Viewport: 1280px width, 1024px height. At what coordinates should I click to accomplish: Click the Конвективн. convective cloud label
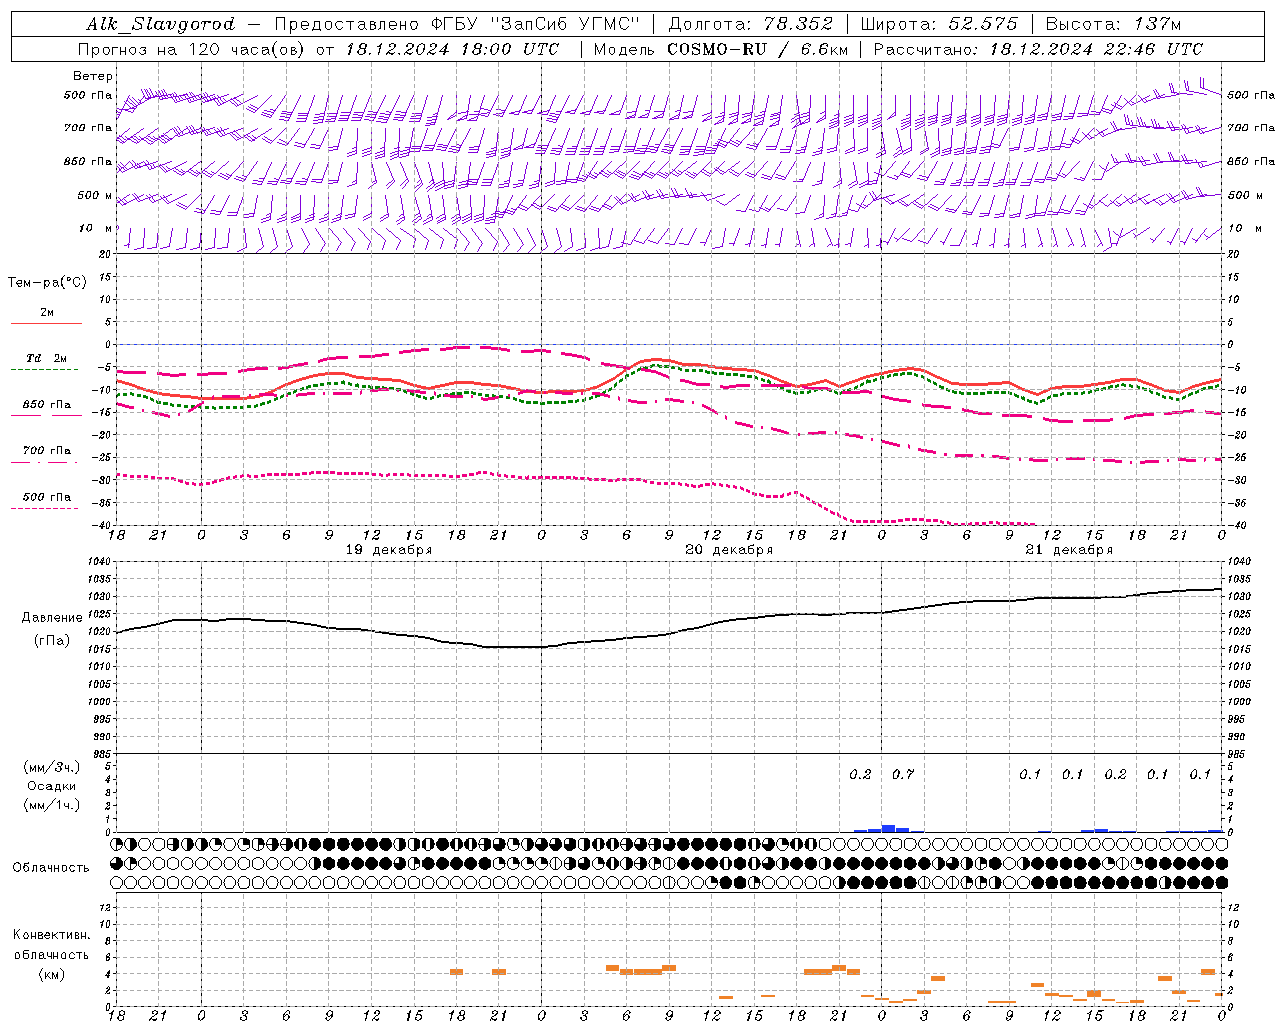[52, 935]
